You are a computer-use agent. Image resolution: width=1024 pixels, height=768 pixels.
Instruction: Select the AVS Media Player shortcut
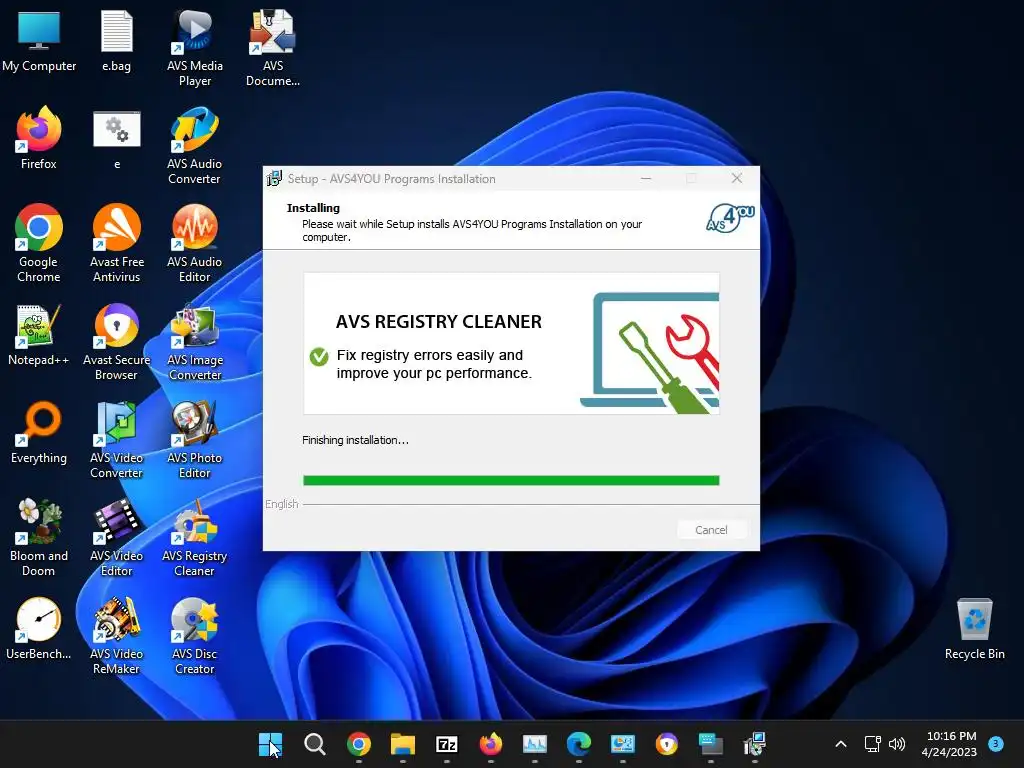(195, 48)
